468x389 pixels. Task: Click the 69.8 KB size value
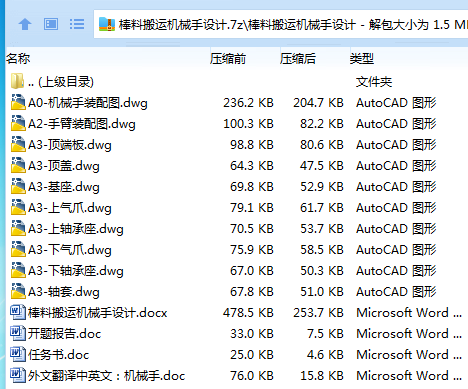click(x=252, y=187)
